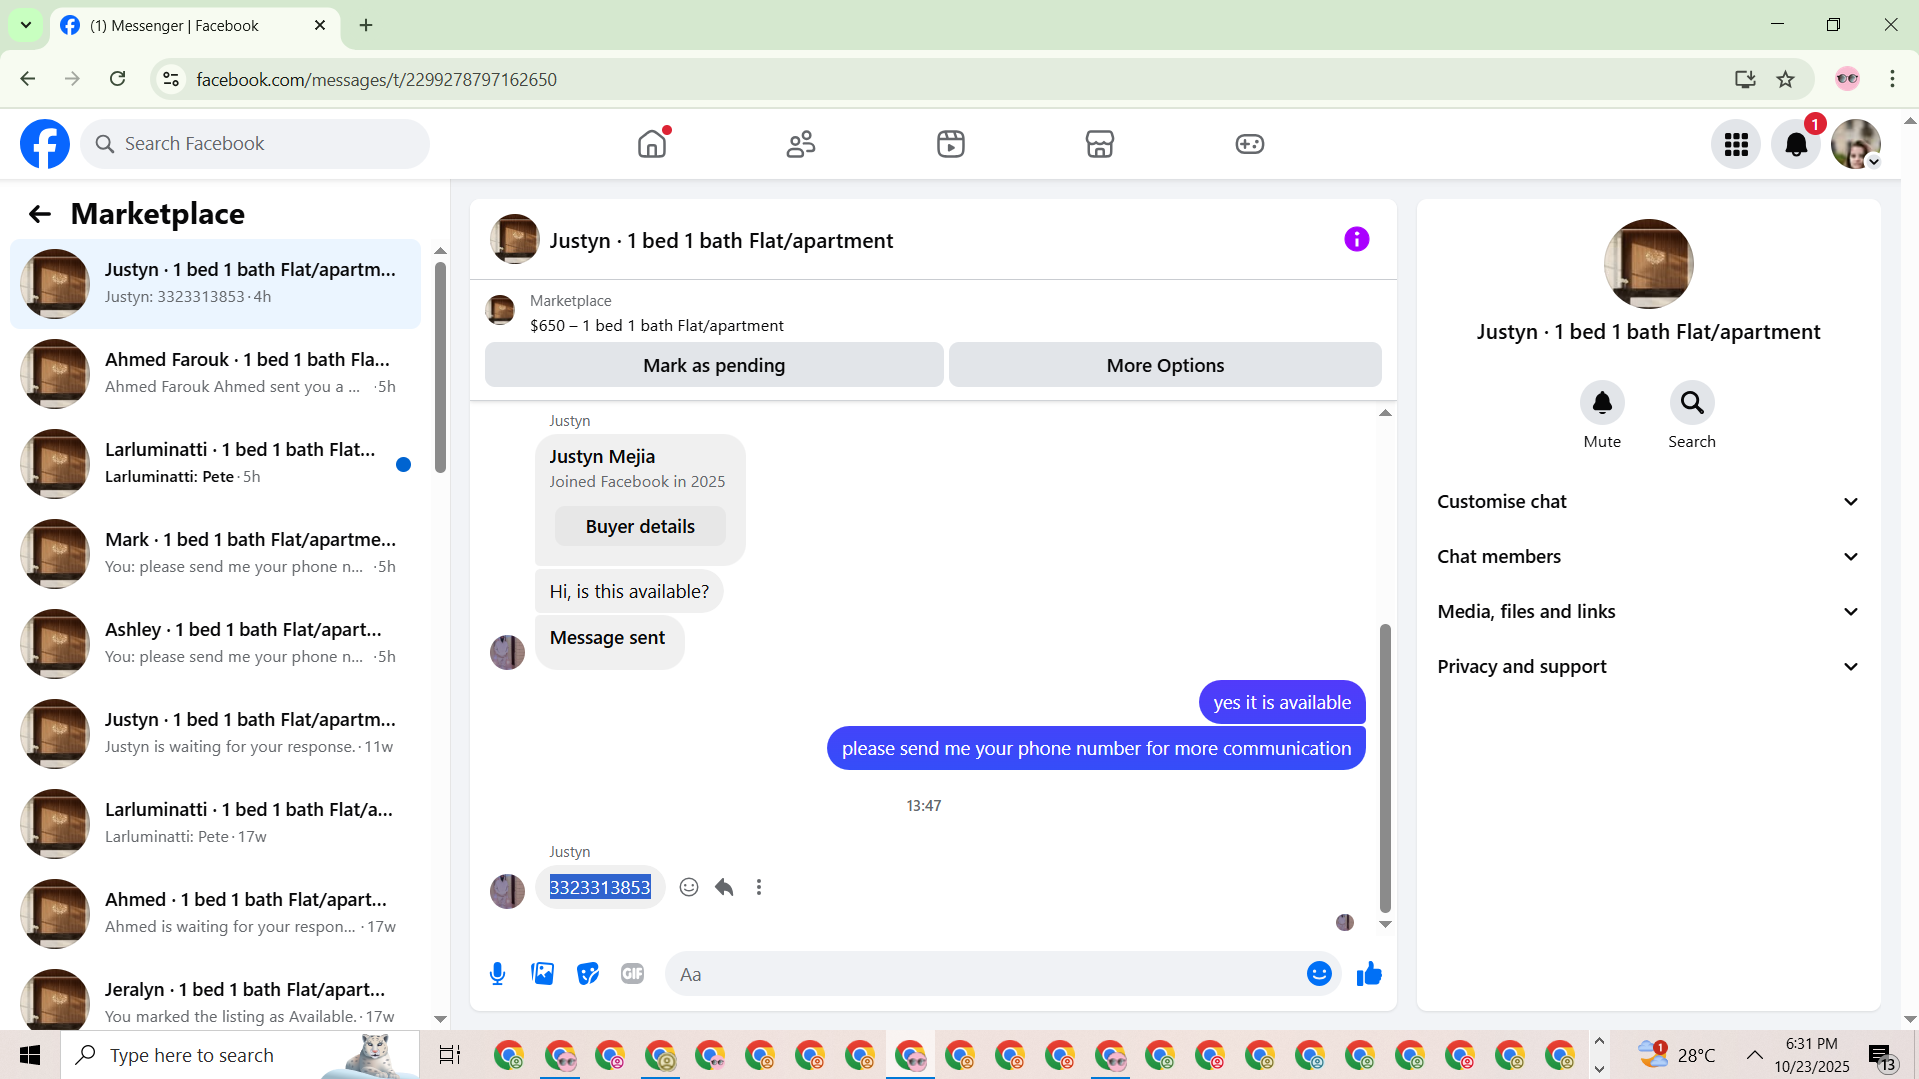This screenshot has height=1079, width=1919.
Task: Open Ahmed Farouk conversation
Action: pyautogui.click(x=216, y=374)
